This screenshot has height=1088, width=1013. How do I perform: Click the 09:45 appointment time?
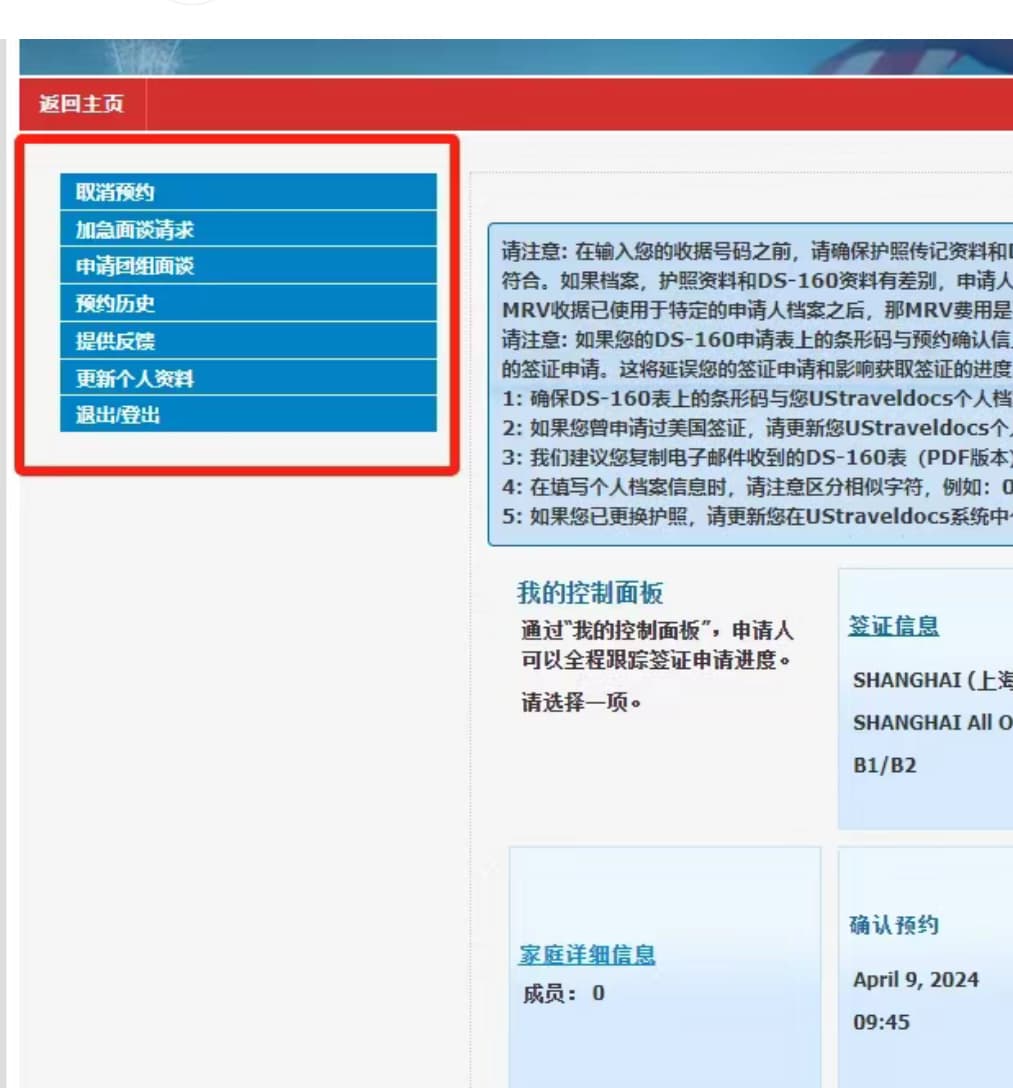(881, 1022)
